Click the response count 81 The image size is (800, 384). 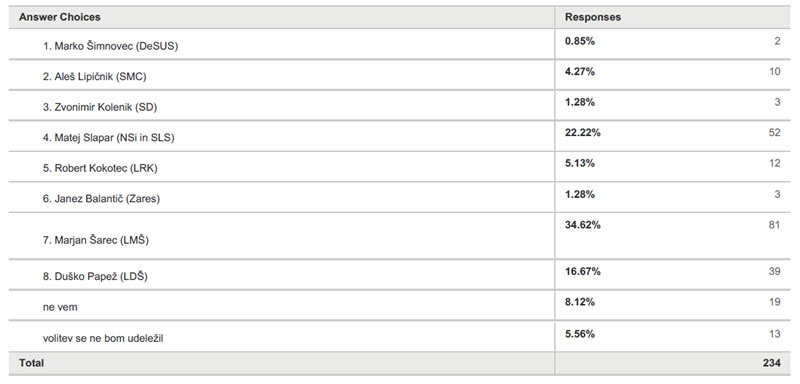click(774, 224)
